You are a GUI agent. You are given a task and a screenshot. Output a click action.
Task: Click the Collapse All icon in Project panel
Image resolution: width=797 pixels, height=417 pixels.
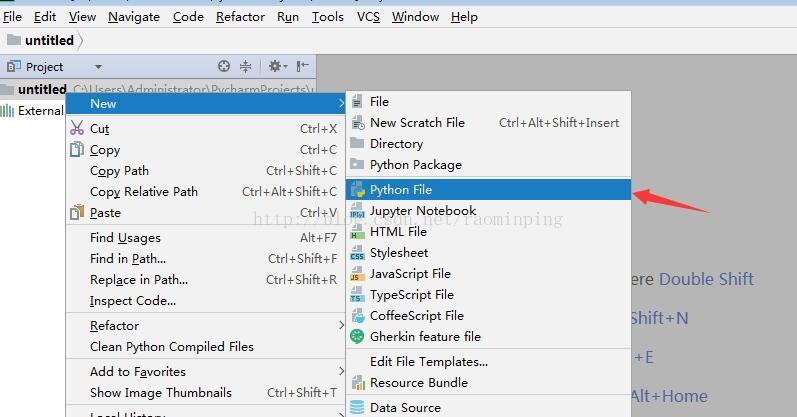[246, 67]
